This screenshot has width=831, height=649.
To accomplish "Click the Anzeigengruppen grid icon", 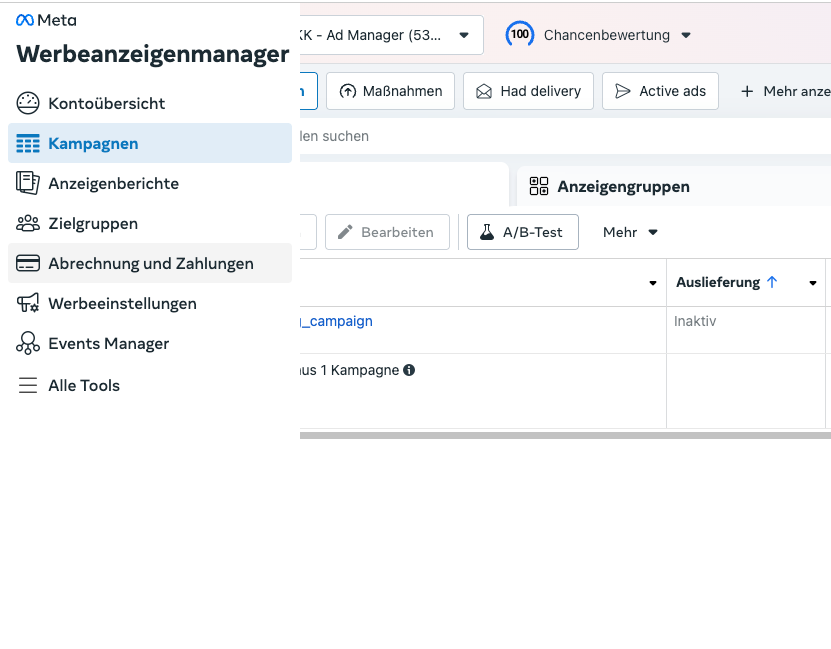I will click(539, 186).
